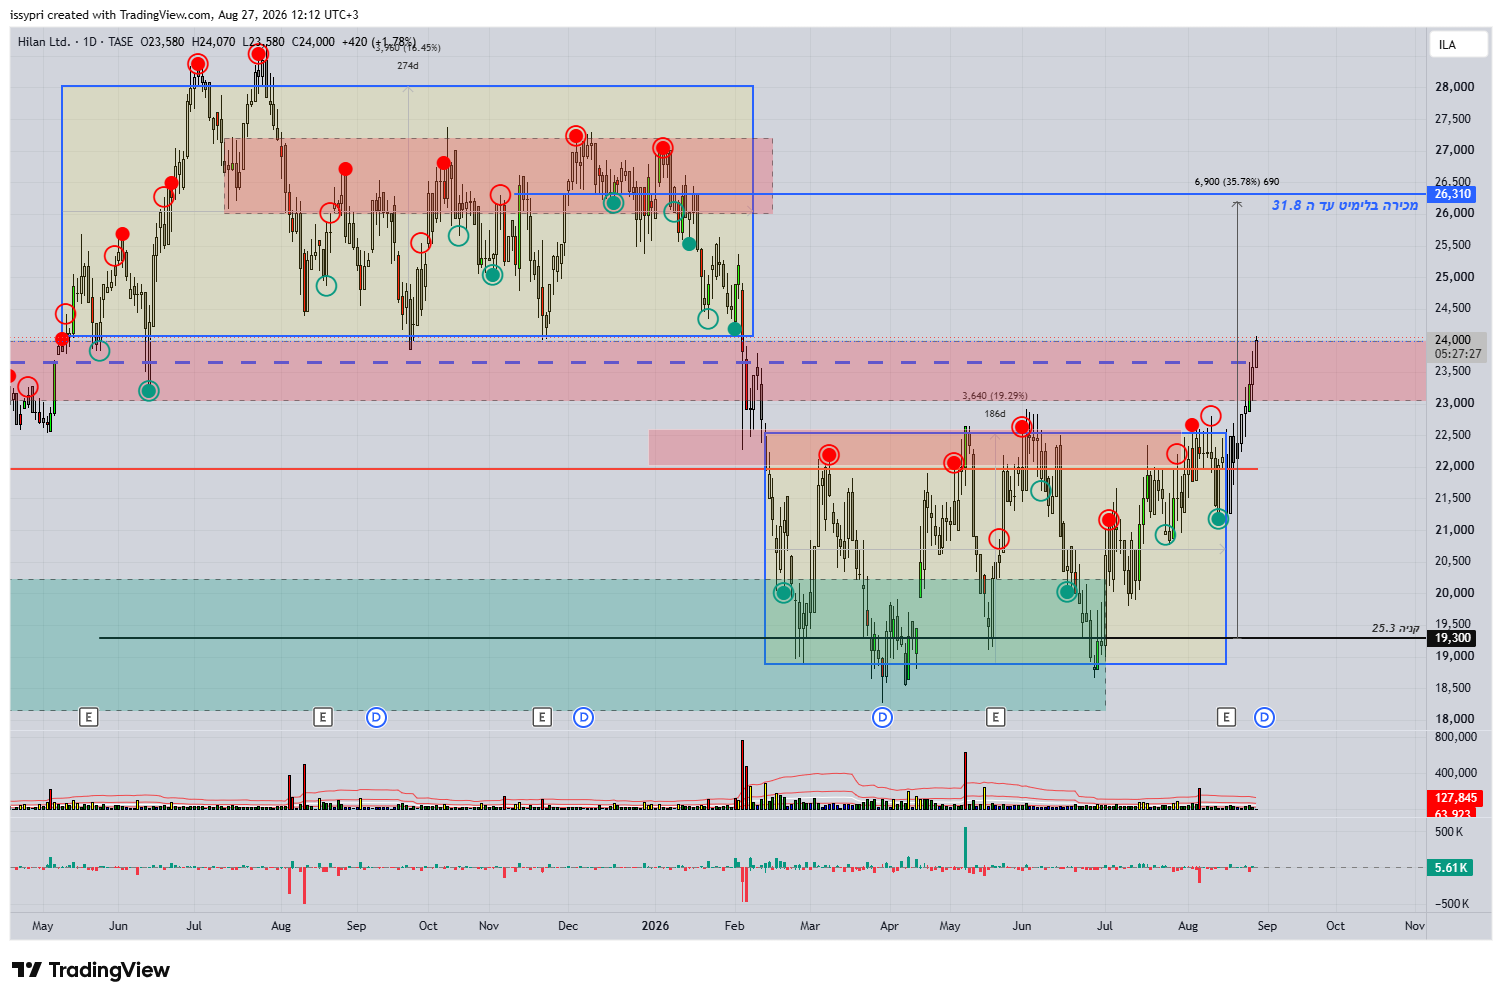Click the Mar label on the time axis
Image resolution: width=1502 pixels, height=1000 pixels.
click(x=810, y=926)
